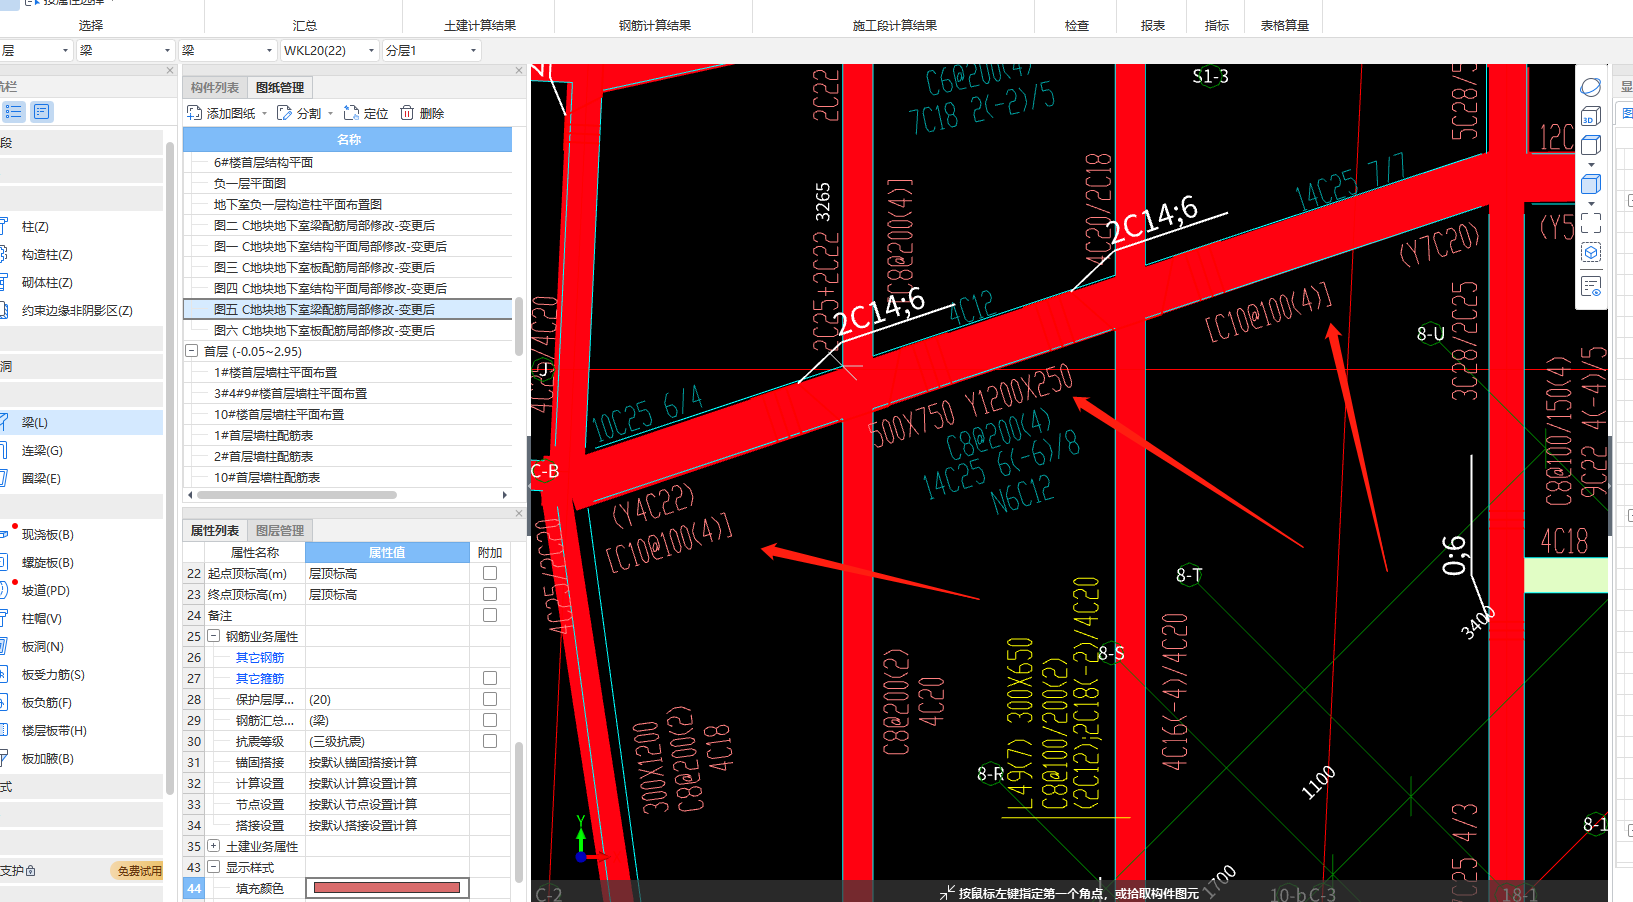Check 附加 box for 保护层厚 row
The width and height of the screenshot is (1633, 902).
click(x=490, y=699)
